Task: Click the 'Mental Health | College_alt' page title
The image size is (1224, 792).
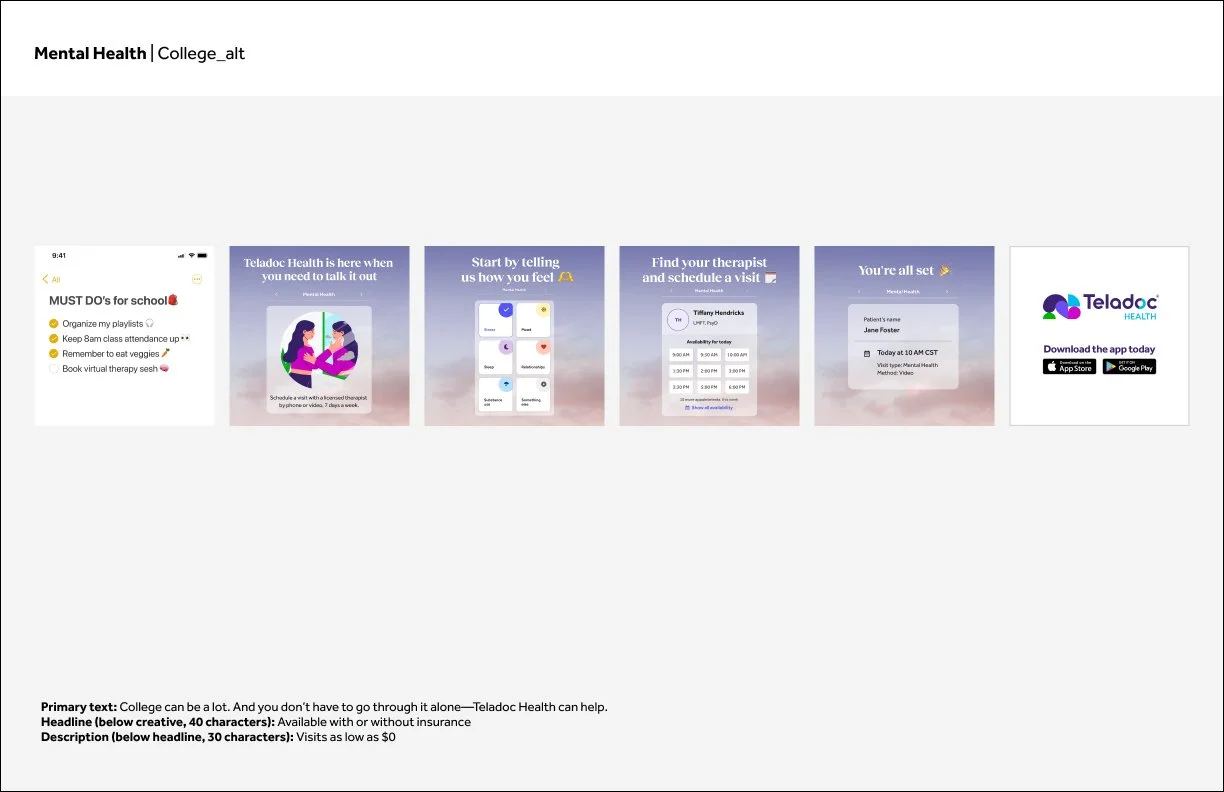Action: [139, 54]
